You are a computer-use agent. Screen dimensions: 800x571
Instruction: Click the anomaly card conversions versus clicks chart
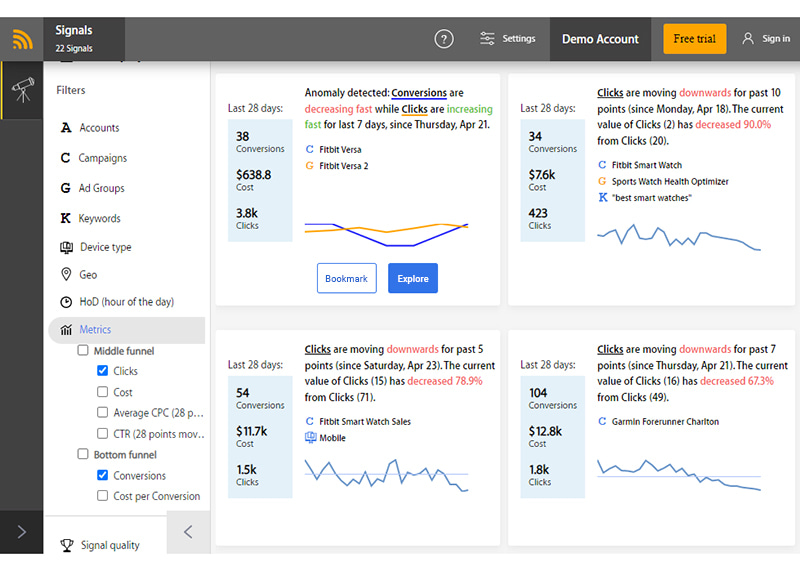pyautogui.click(x=386, y=235)
